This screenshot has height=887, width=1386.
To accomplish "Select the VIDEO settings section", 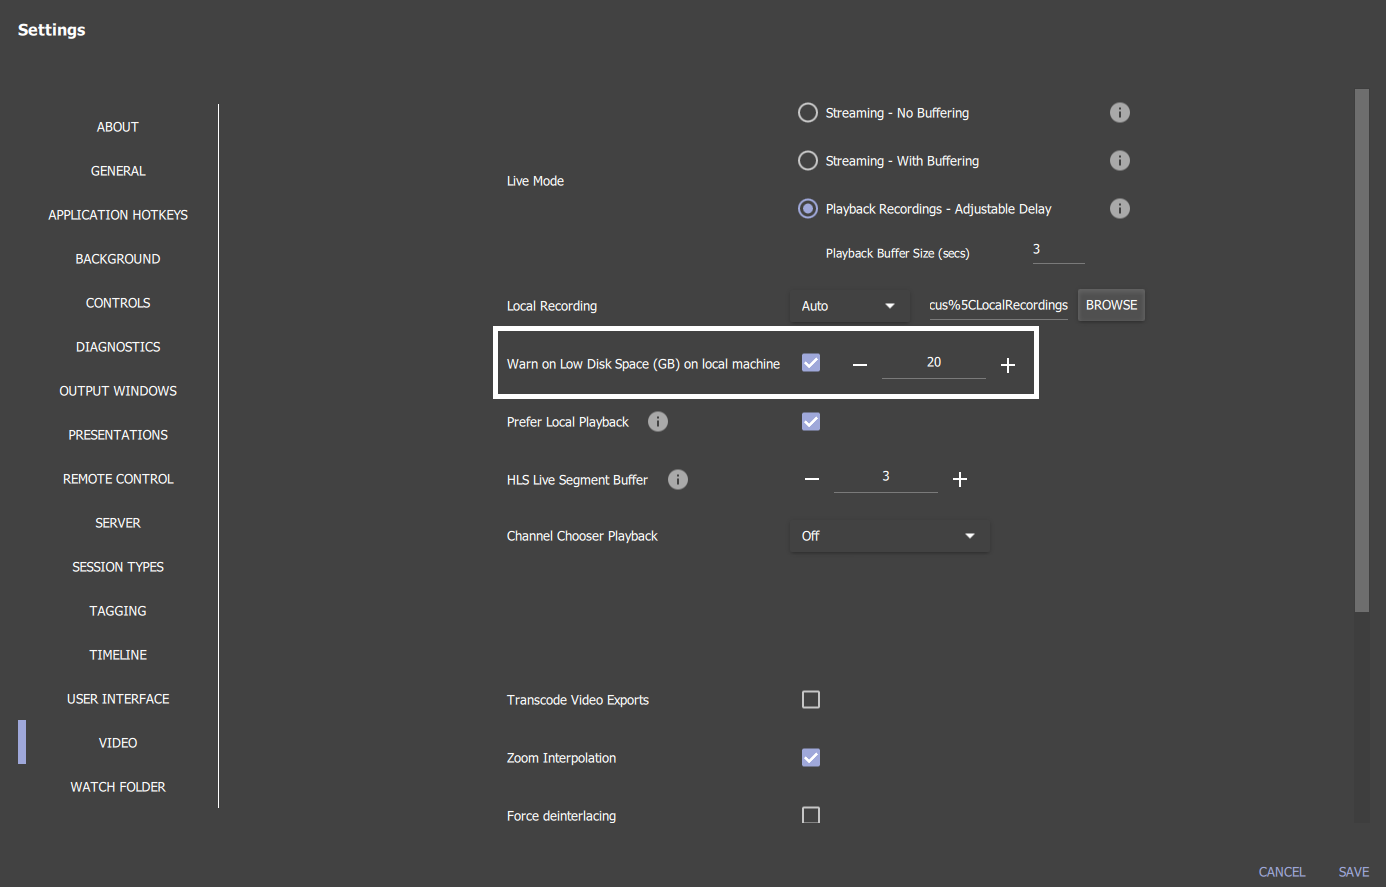I will pyautogui.click(x=118, y=743).
